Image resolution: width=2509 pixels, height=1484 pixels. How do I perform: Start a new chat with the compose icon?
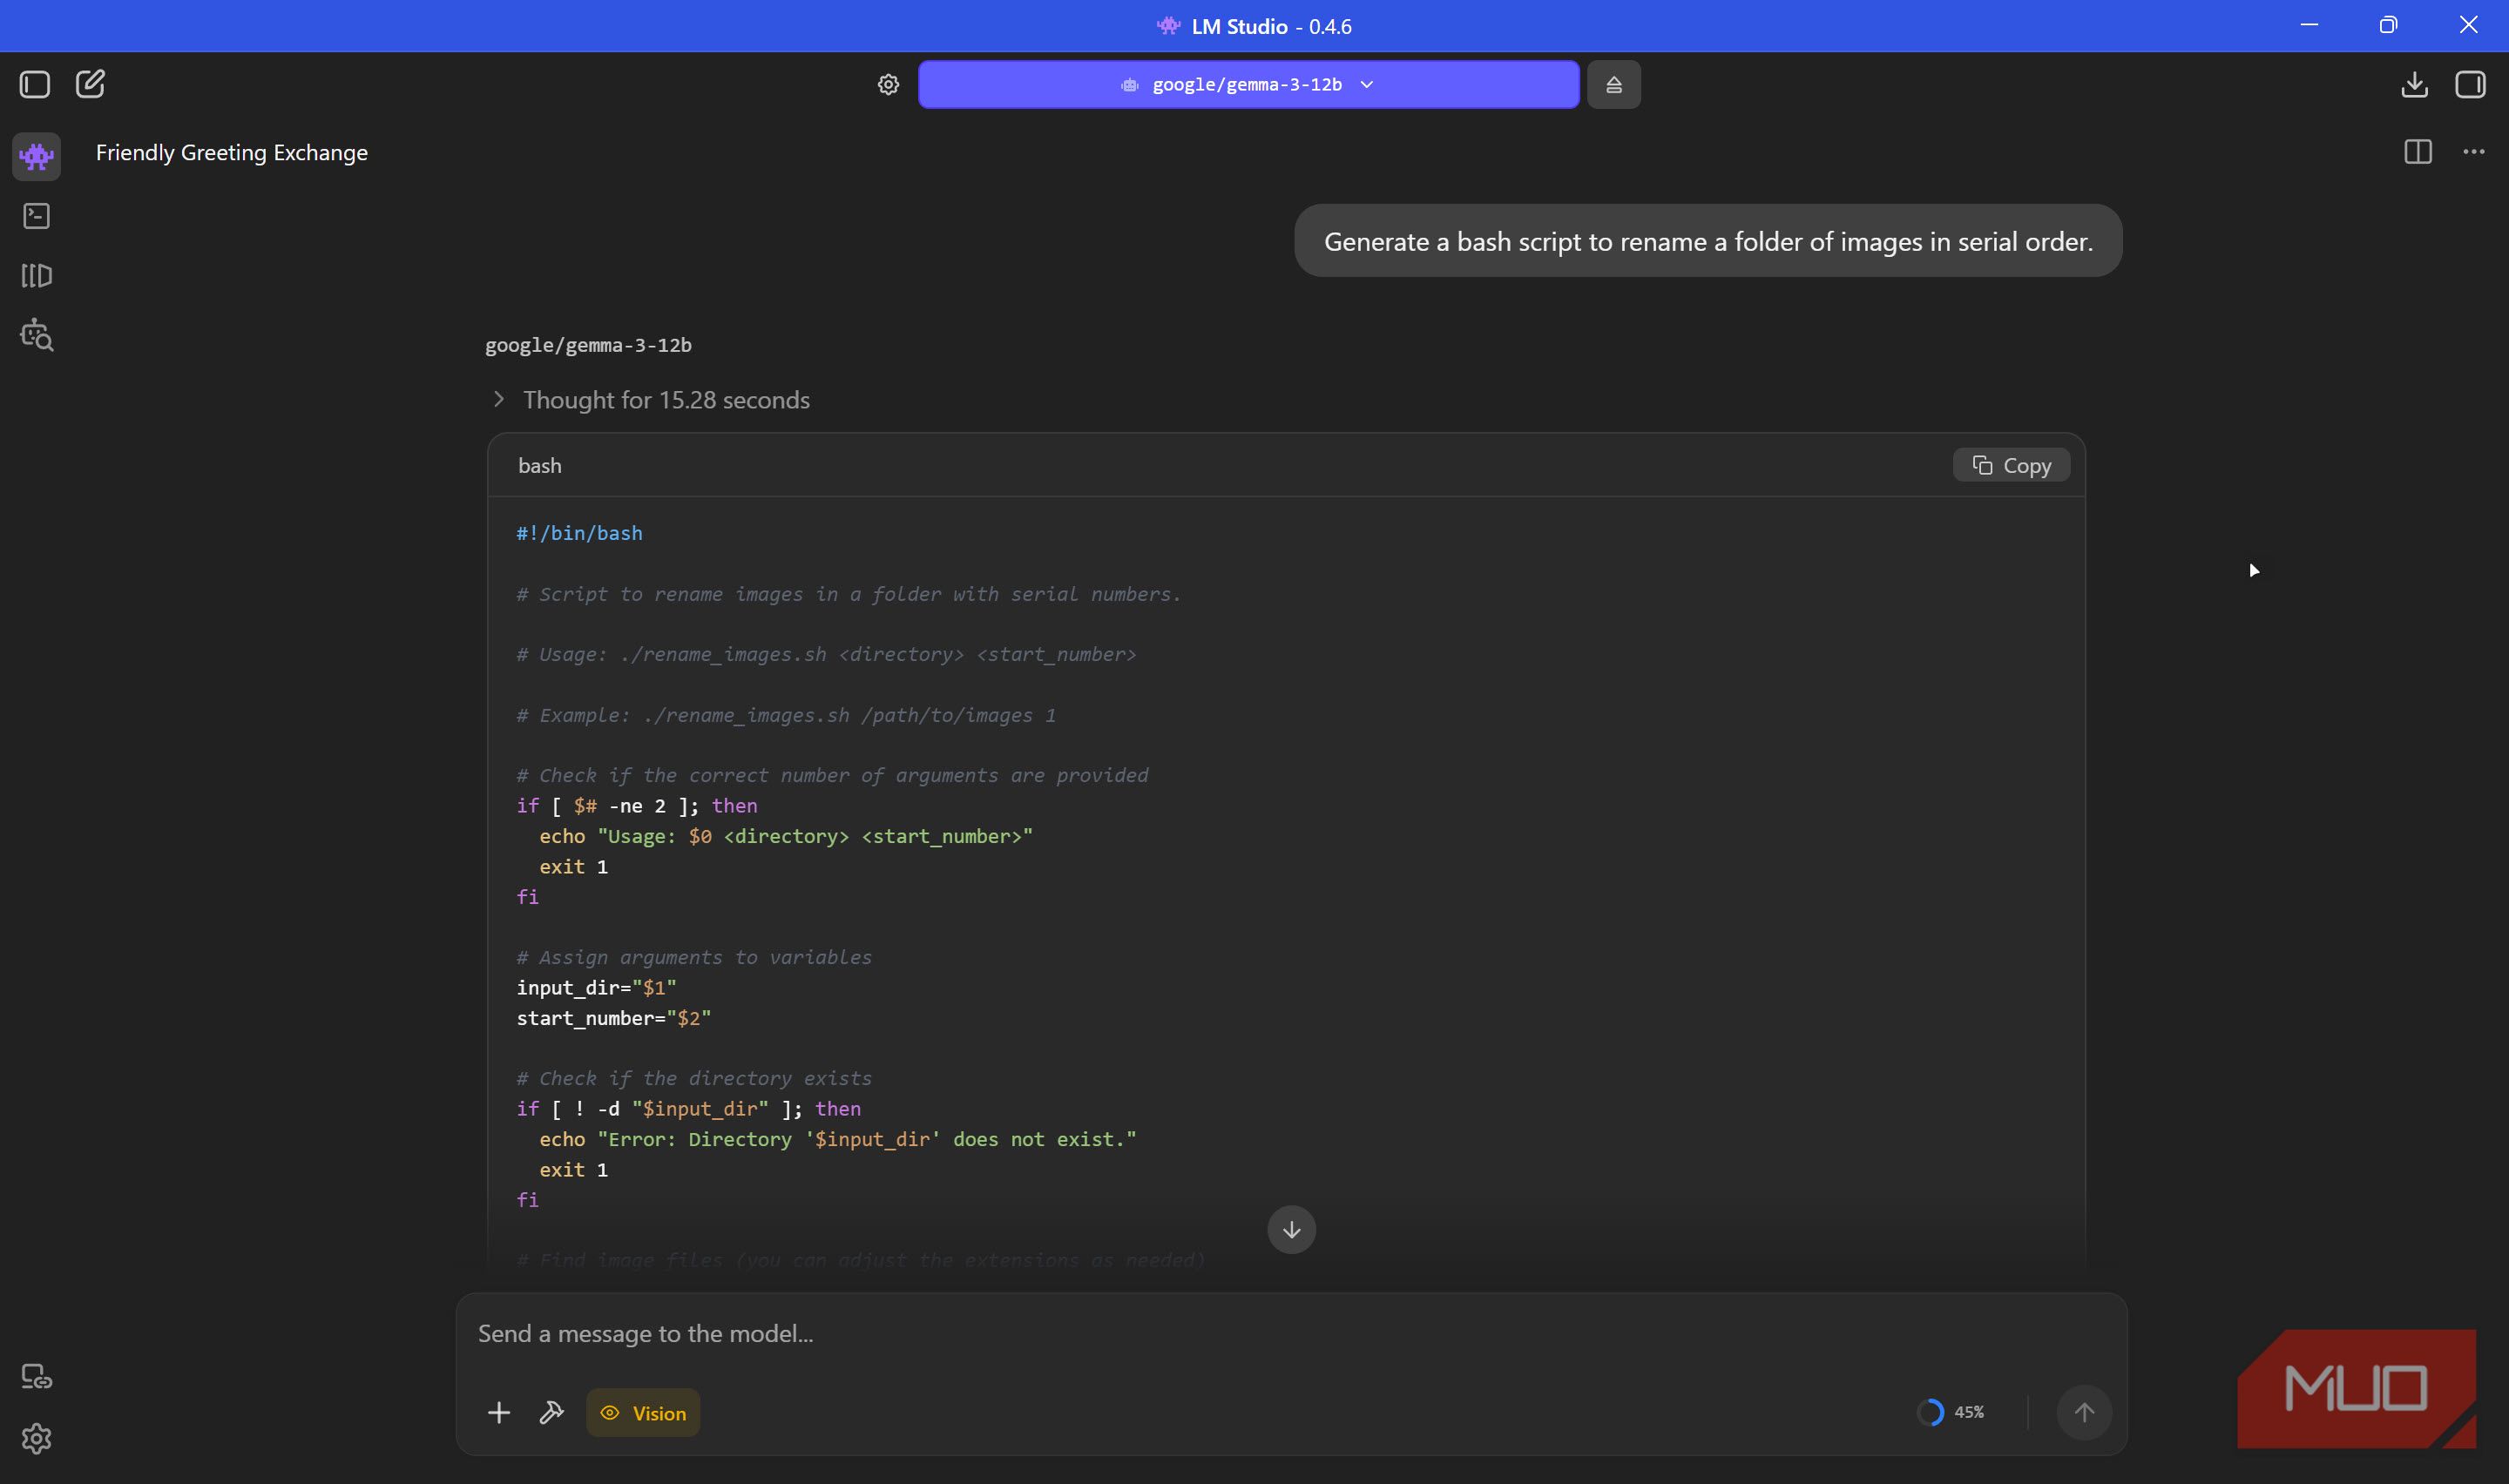pyautogui.click(x=90, y=84)
